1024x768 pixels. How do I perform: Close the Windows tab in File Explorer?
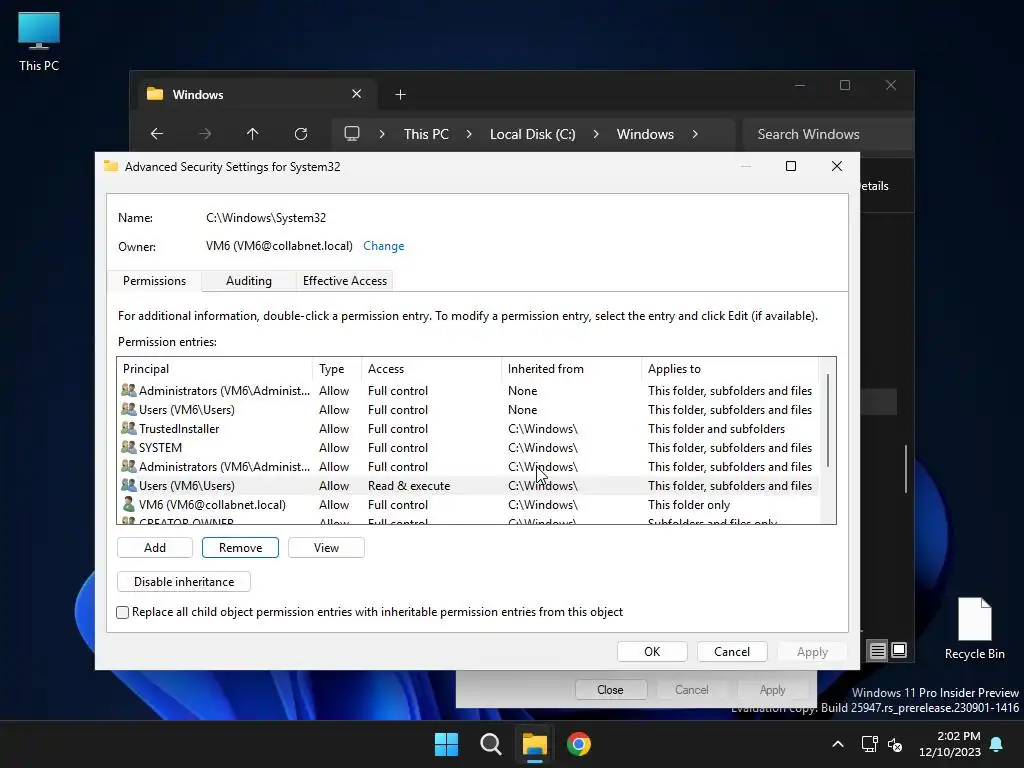(357, 94)
